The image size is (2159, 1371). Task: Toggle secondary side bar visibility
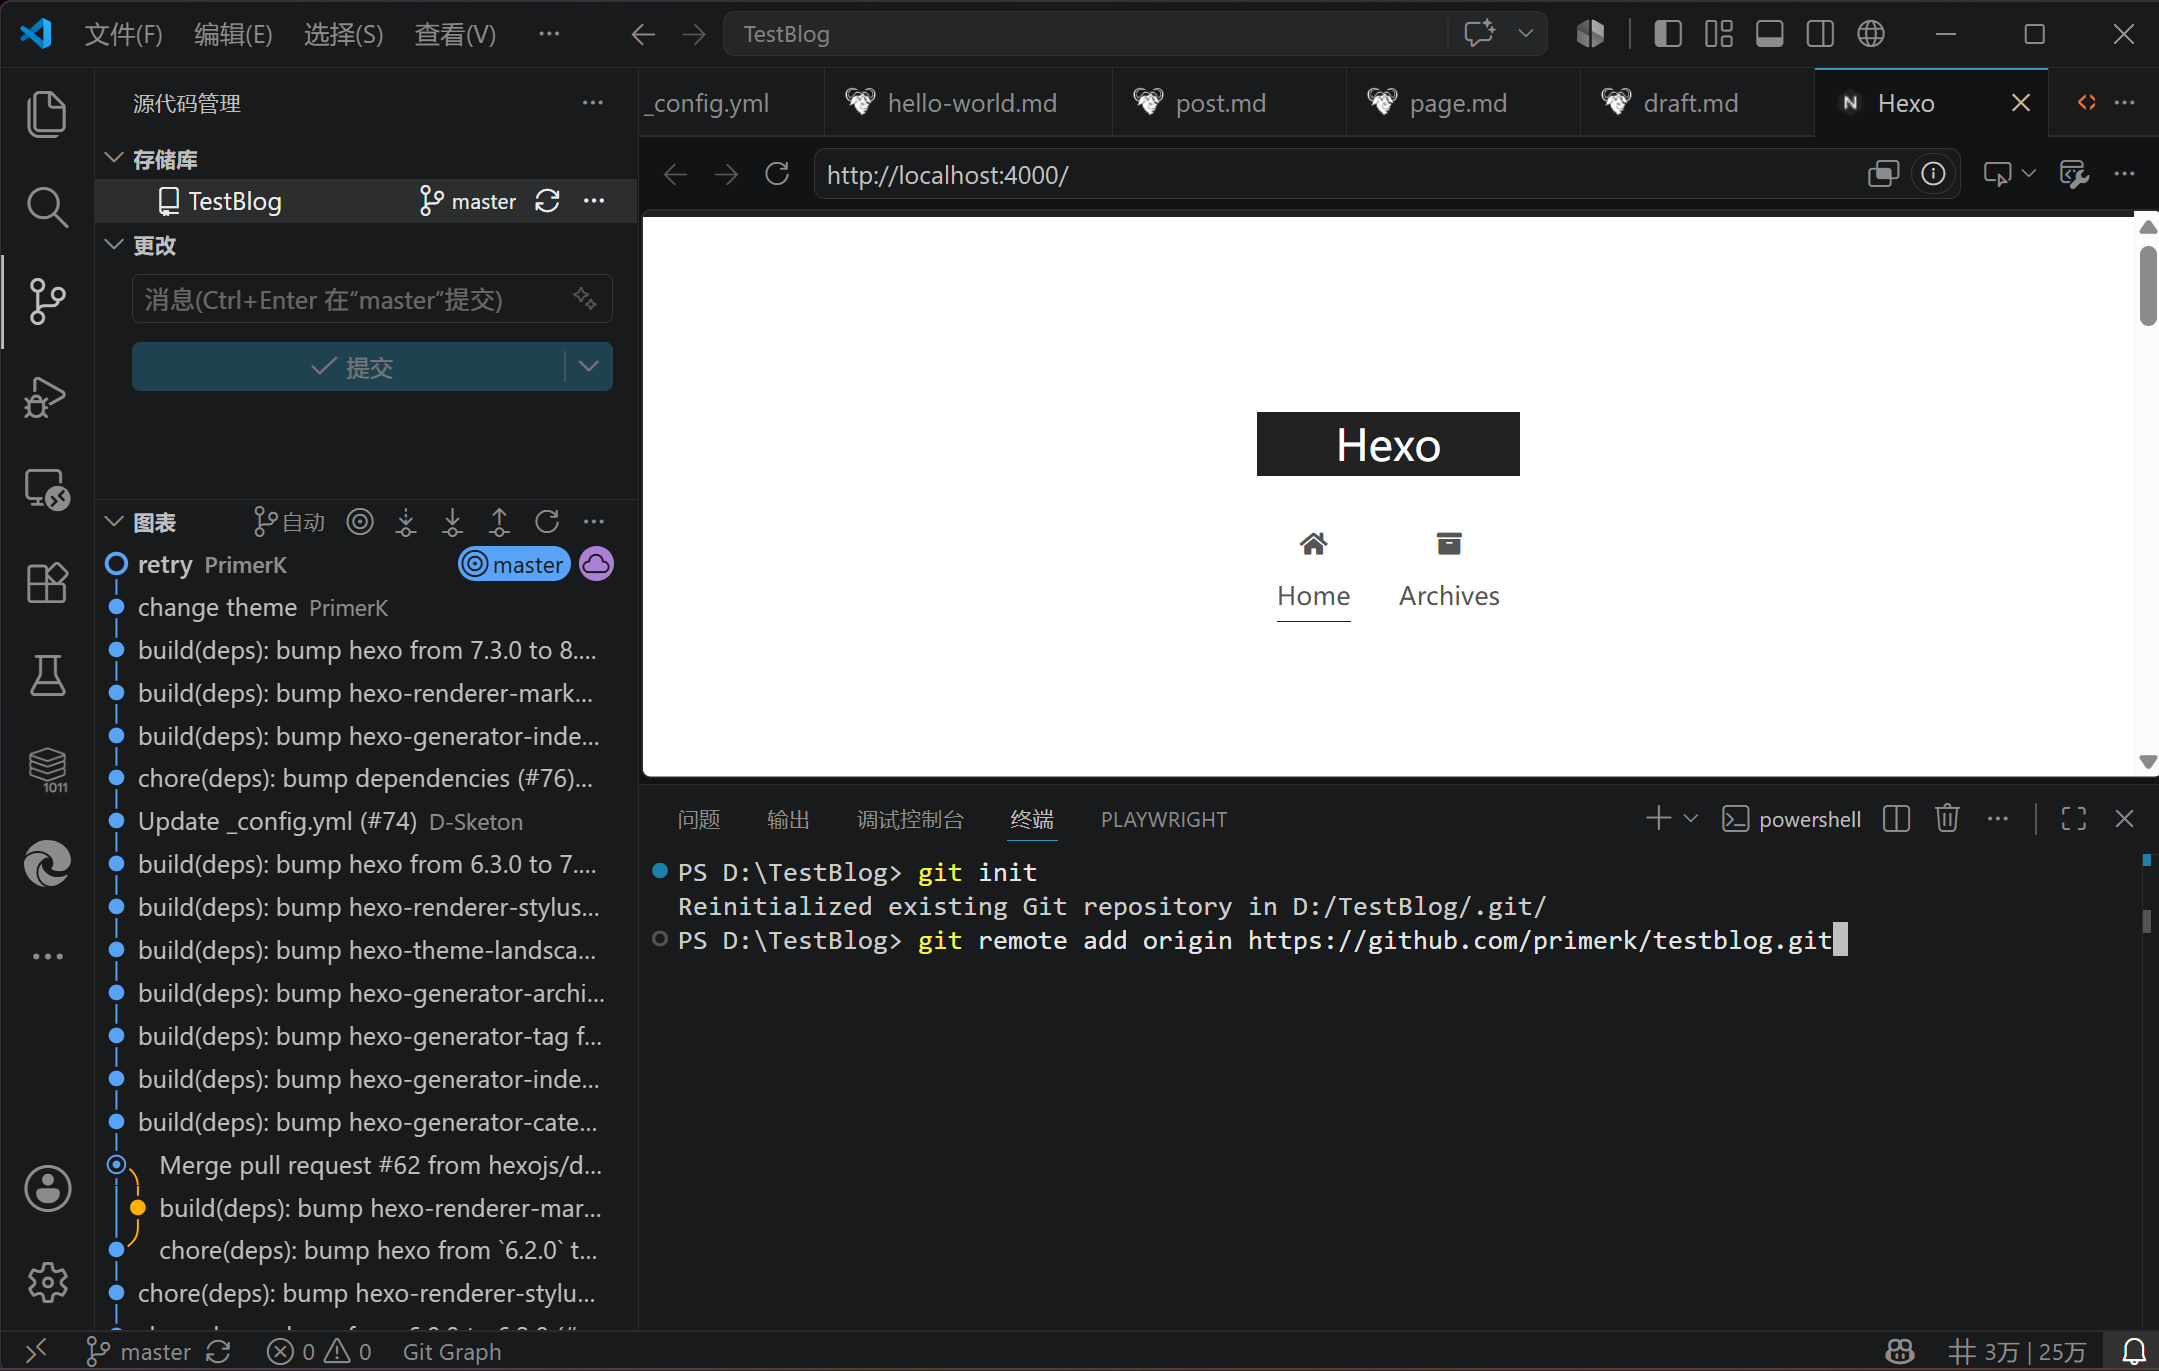tap(1820, 34)
